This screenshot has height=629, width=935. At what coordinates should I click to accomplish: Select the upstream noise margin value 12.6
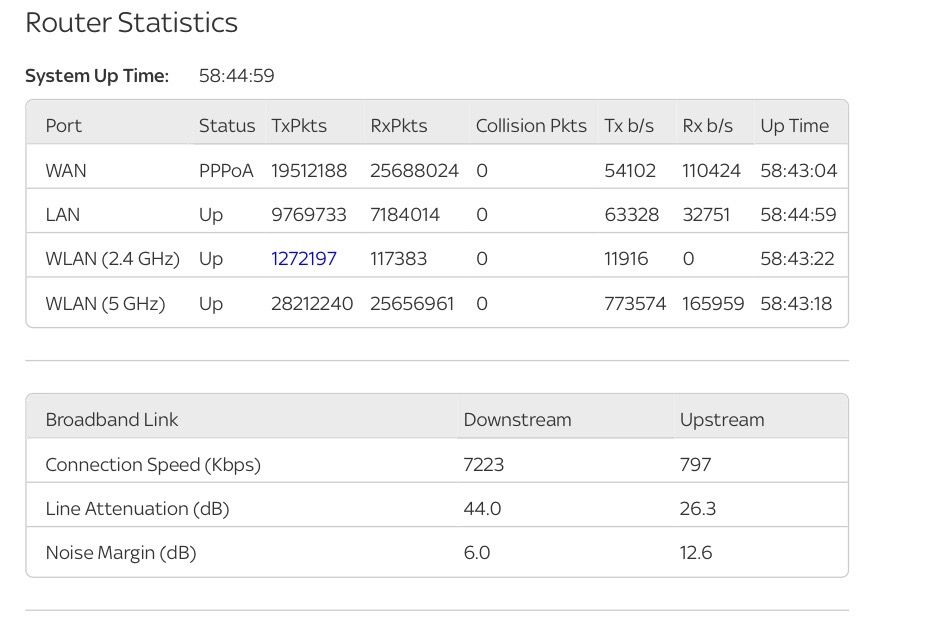696,553
